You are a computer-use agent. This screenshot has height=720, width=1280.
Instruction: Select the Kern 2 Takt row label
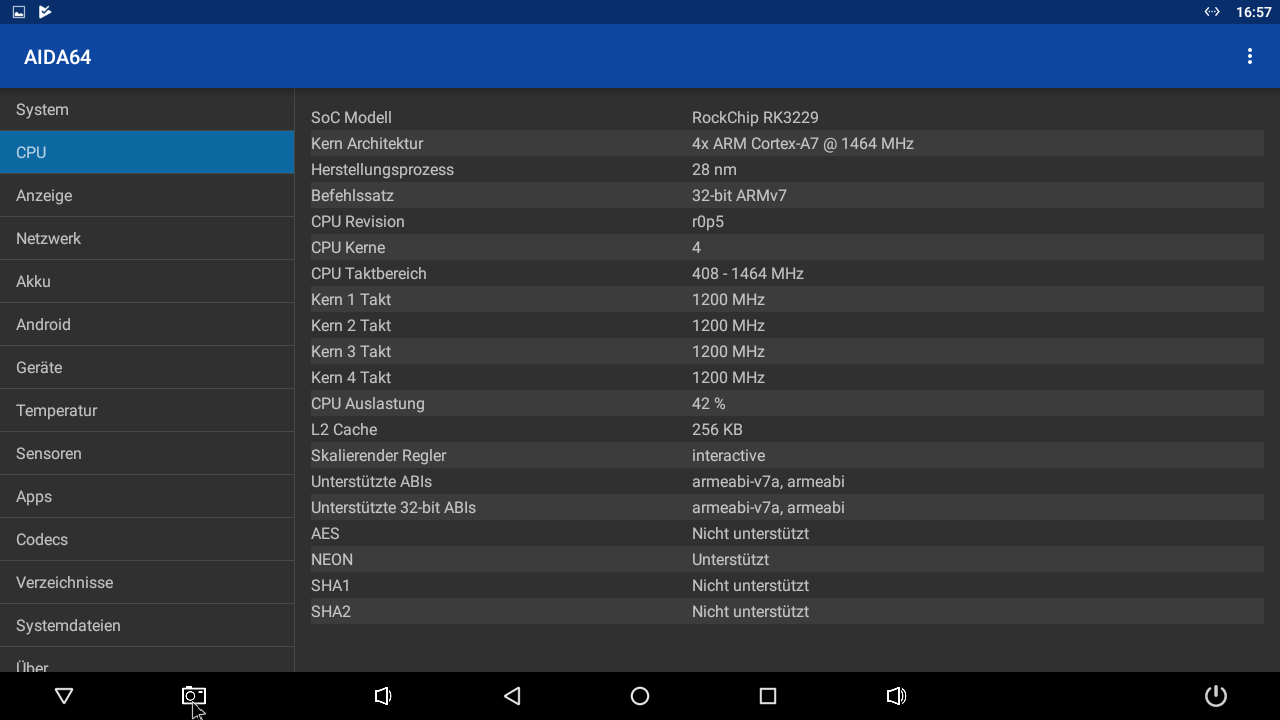[x=351, y=326]
